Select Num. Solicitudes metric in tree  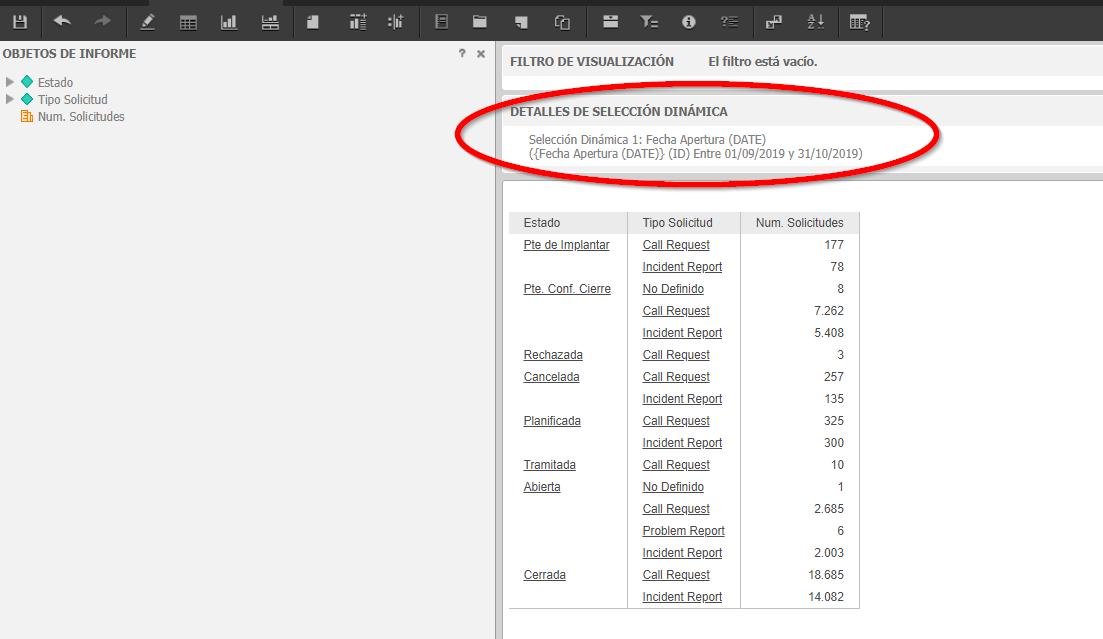81,117
